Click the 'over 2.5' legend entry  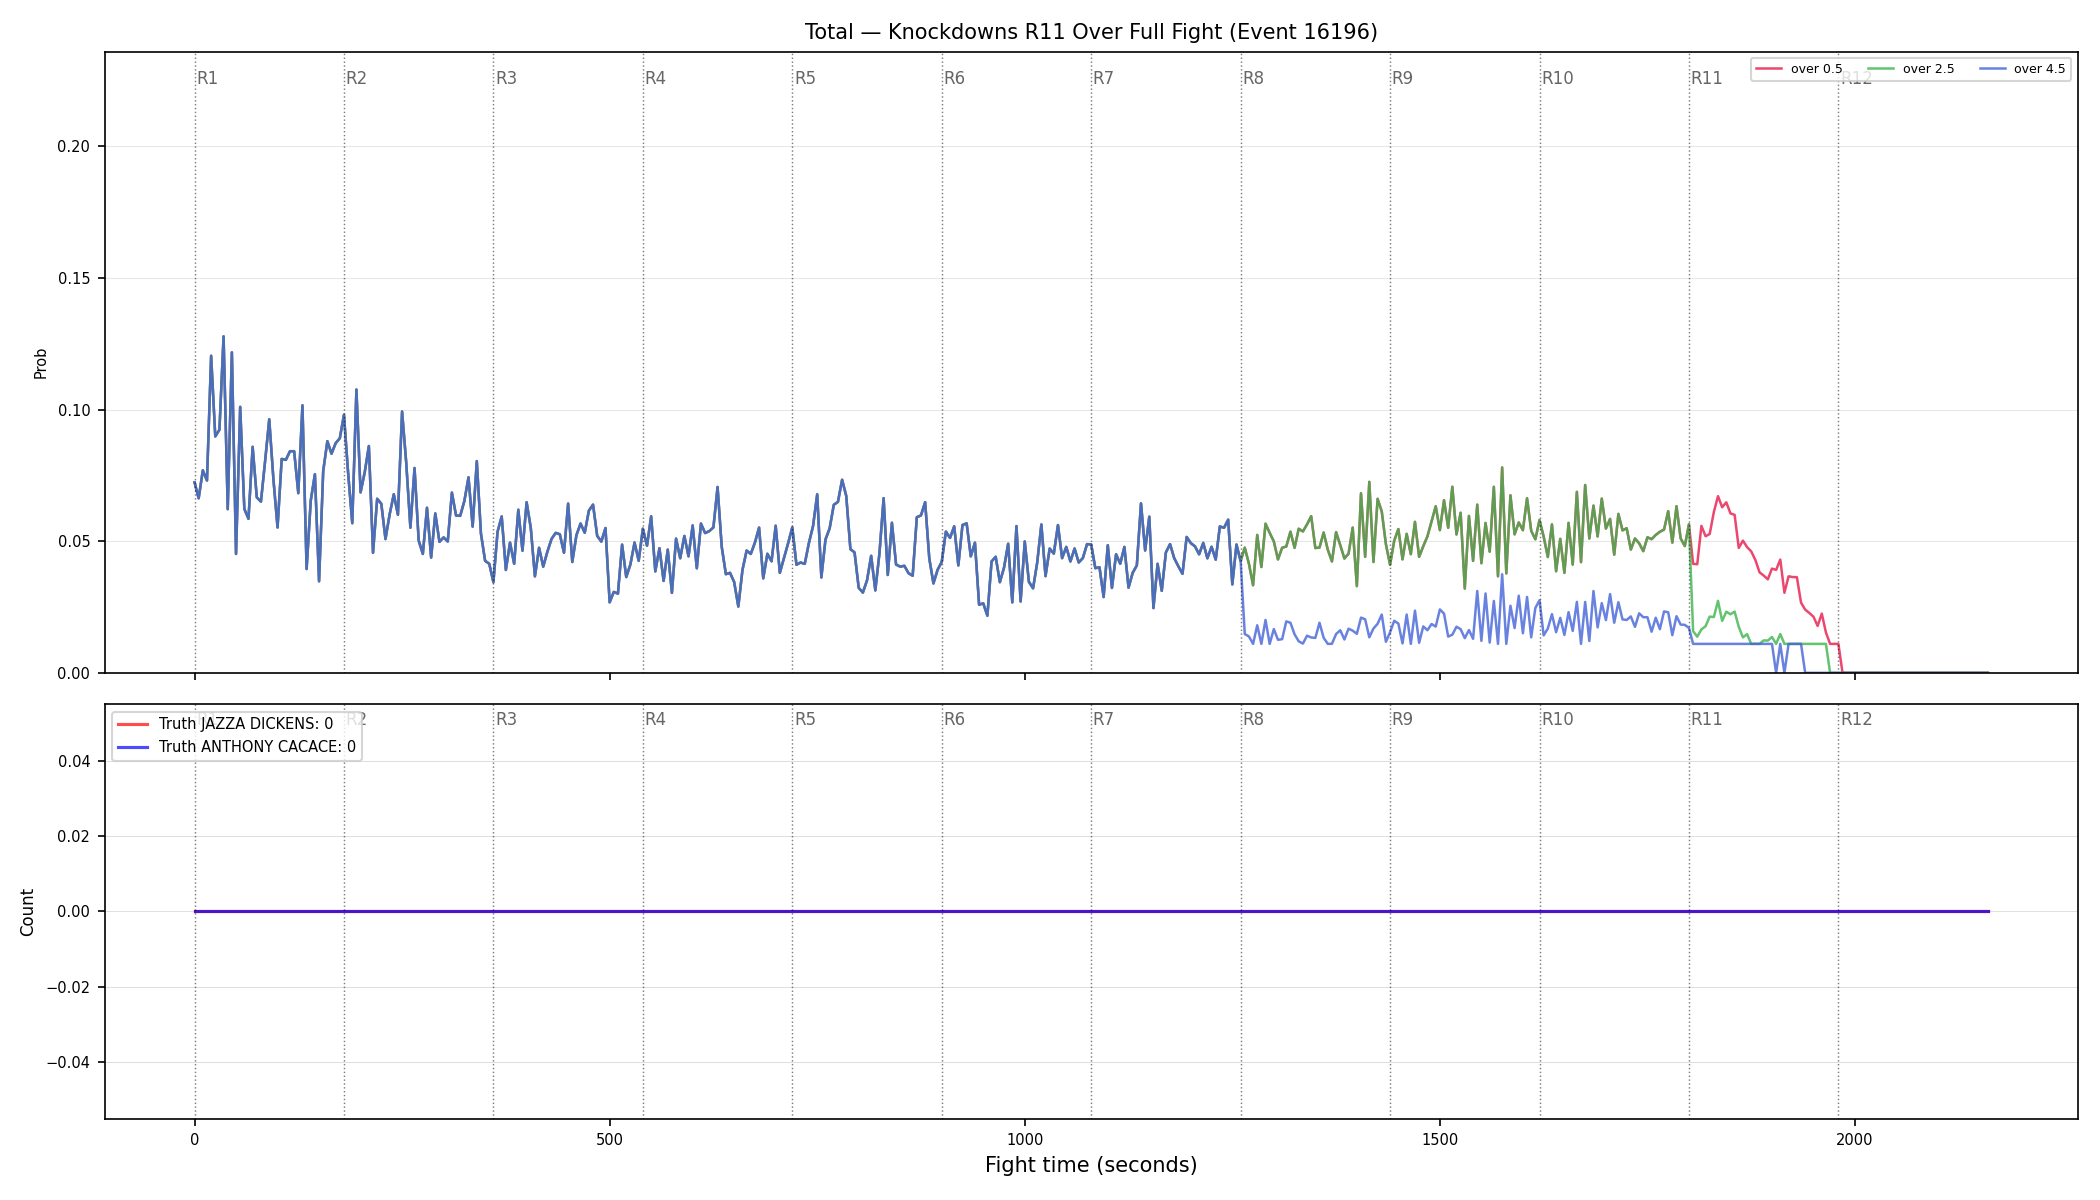tap(1911, 69)
